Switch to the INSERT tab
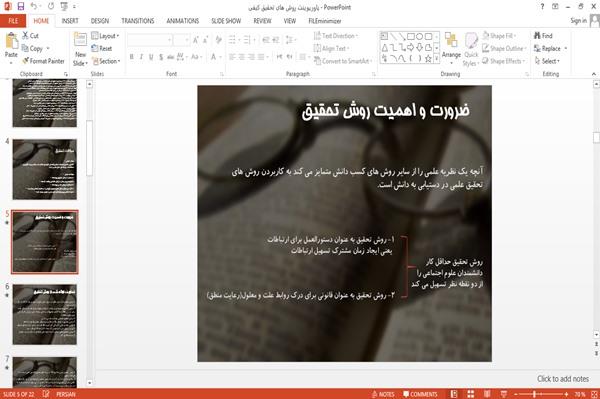 point(70,21)
